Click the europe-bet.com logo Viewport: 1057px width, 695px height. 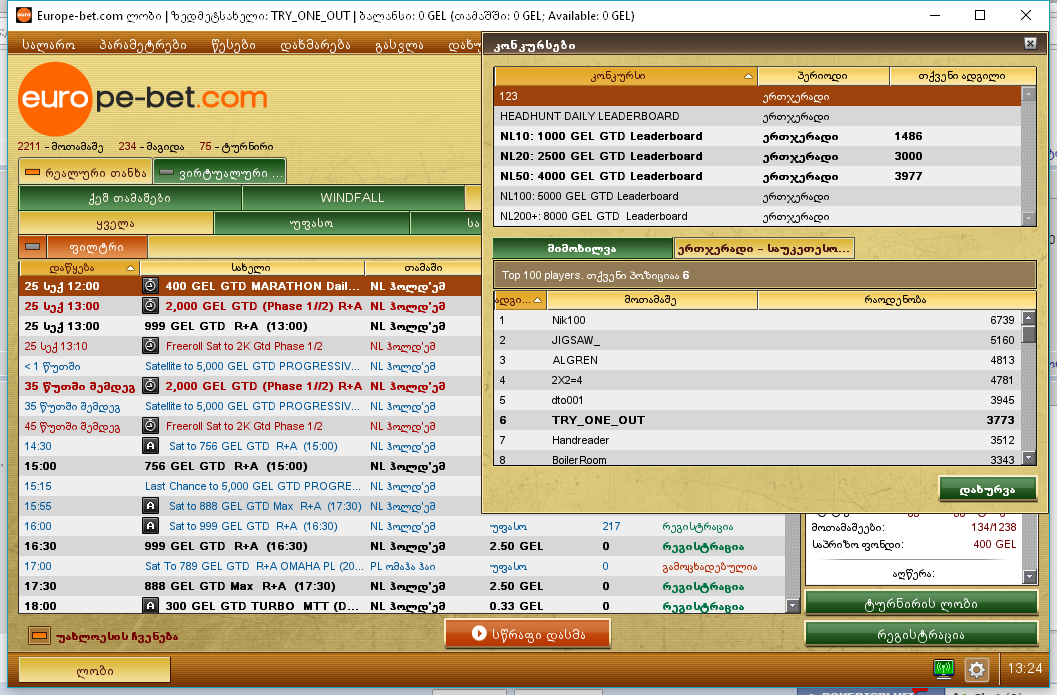tap(143, 98)
